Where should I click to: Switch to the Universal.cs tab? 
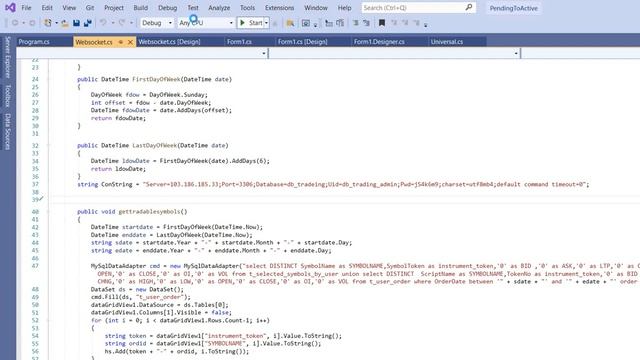447,42
